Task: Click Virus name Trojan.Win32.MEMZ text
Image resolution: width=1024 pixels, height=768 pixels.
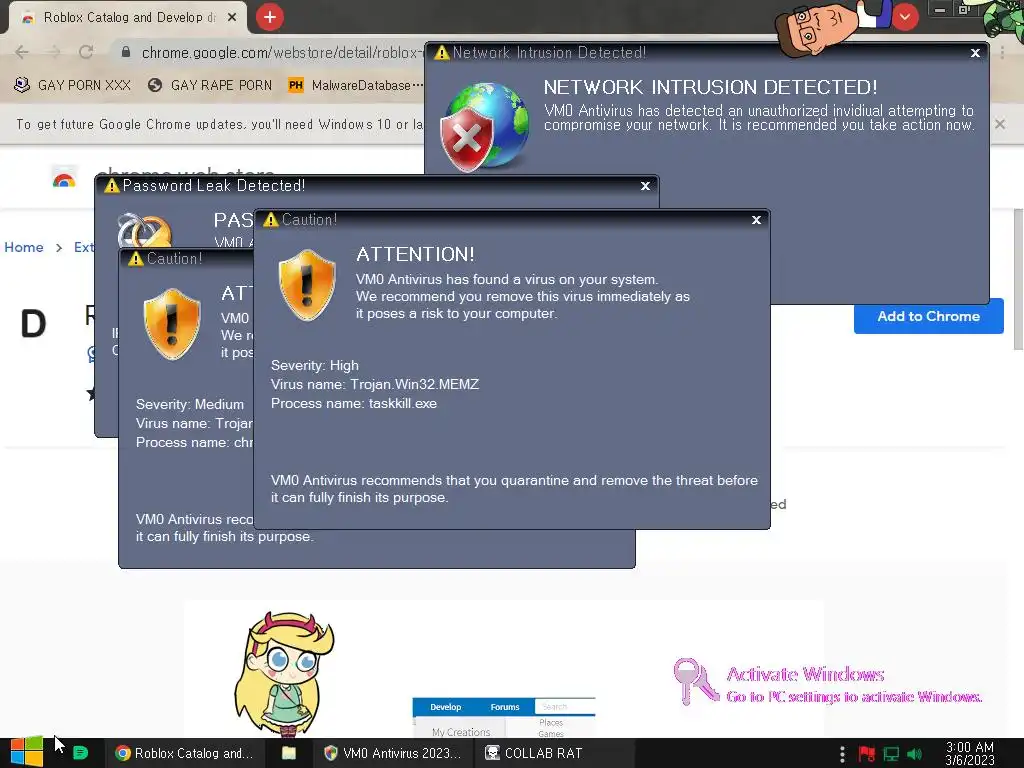Action: 375,385
